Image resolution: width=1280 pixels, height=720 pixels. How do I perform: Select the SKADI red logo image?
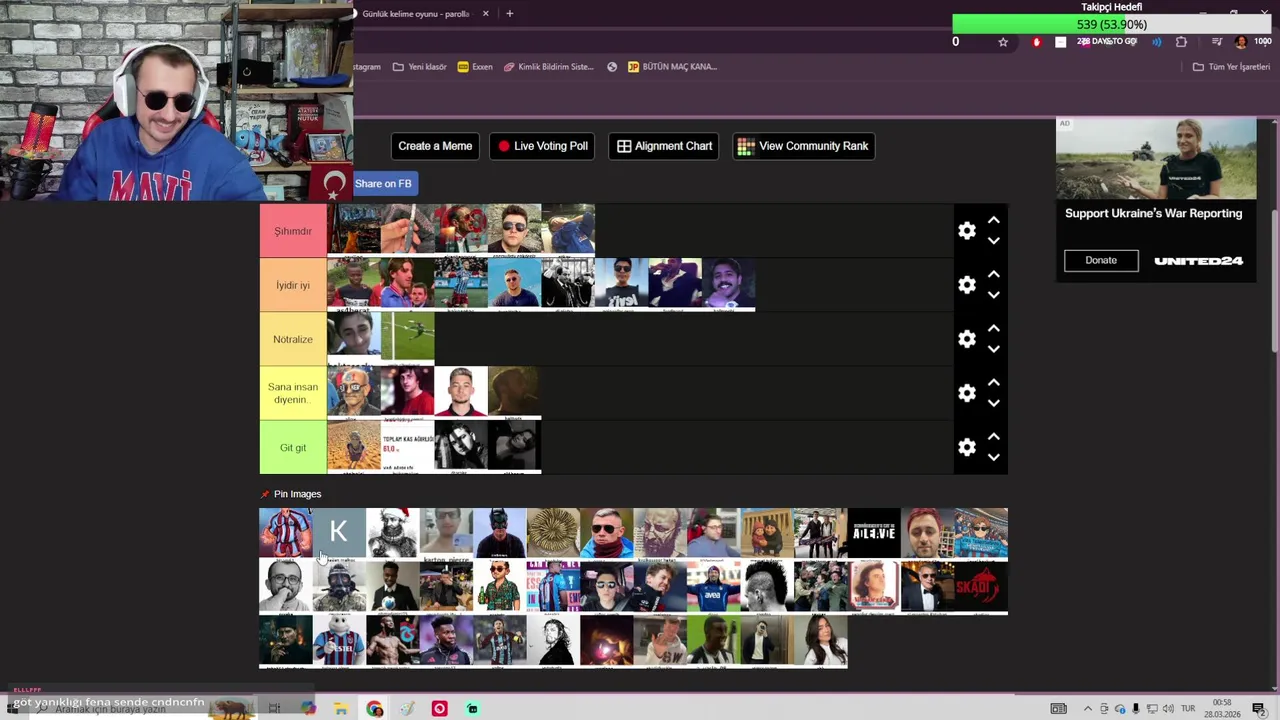pyautogui.click(x=981, y=586)
